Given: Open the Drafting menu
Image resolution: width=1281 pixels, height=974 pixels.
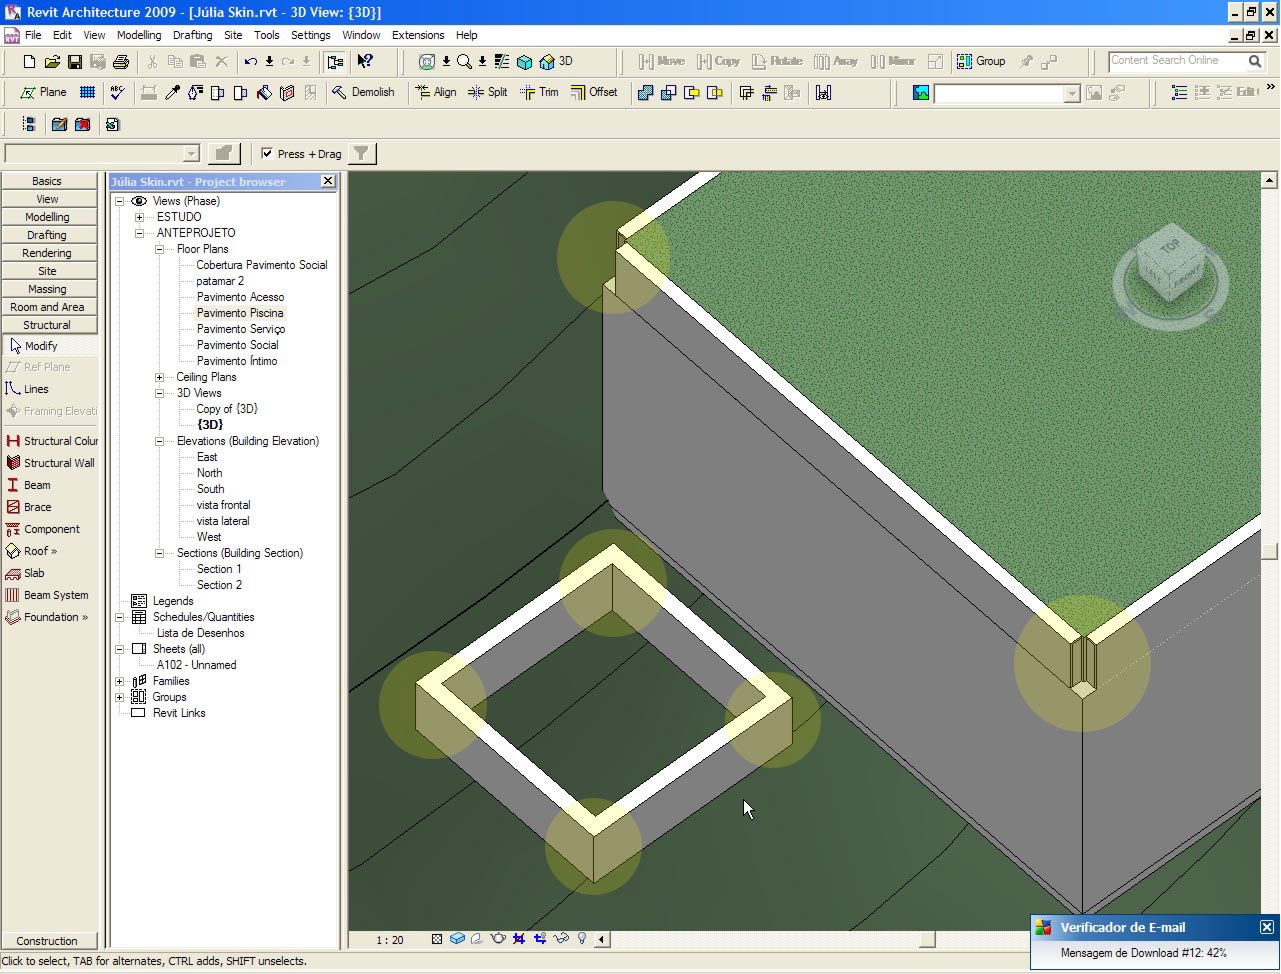Looking at the screenshot, I should click(192, 35).
